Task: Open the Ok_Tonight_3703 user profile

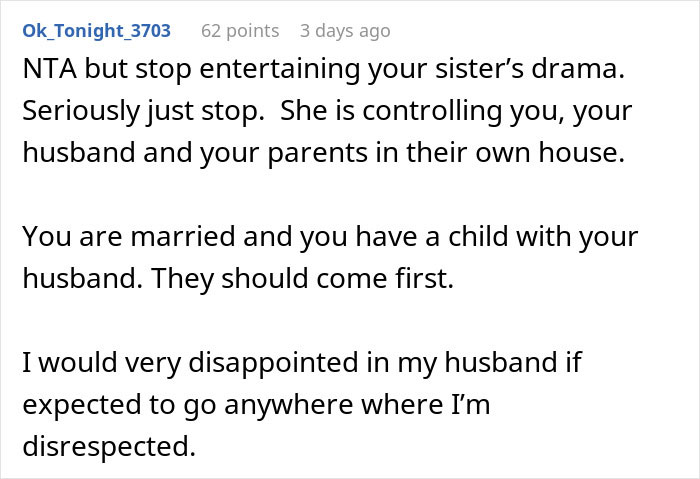Action: click(96, 31)
